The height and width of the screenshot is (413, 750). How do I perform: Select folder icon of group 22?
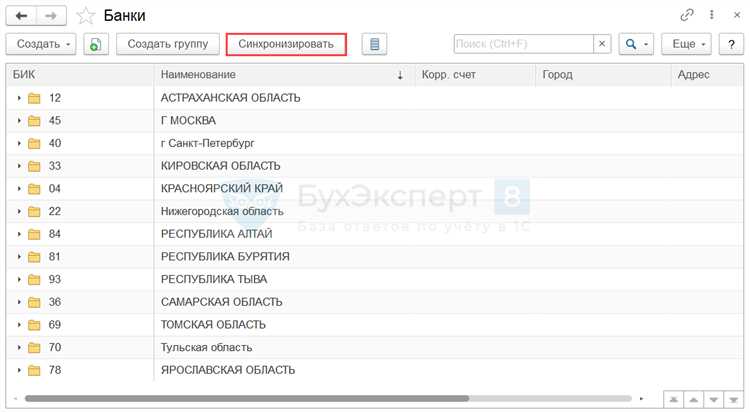pos(34,212)
